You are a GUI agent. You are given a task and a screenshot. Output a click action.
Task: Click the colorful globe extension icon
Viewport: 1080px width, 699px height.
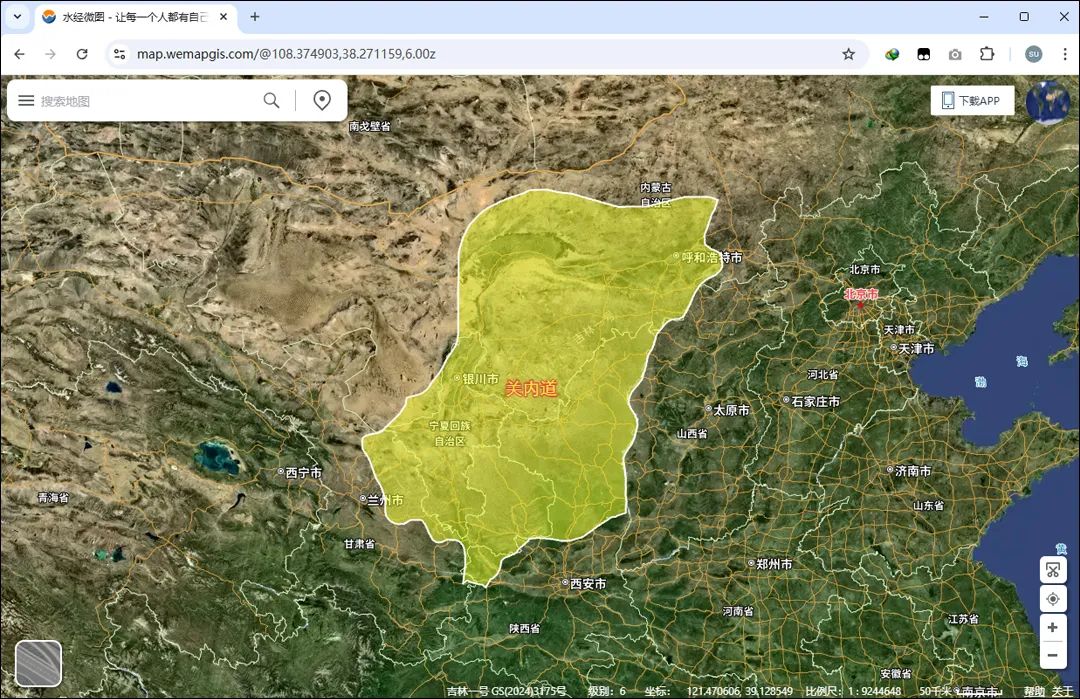[892, 54]
